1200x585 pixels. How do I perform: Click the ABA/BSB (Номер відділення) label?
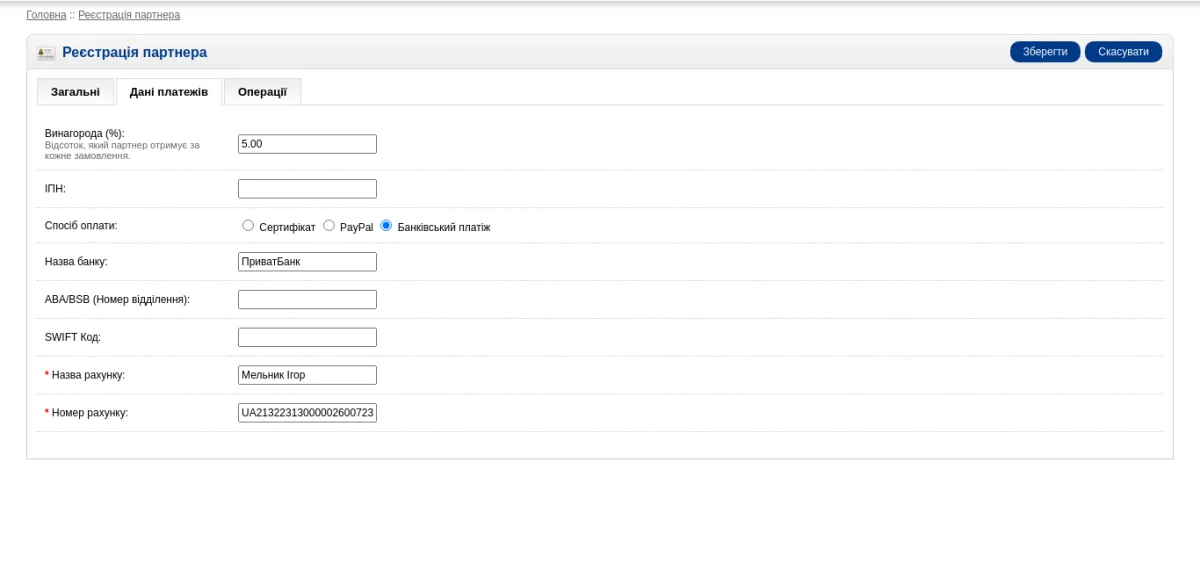(117, 300)
